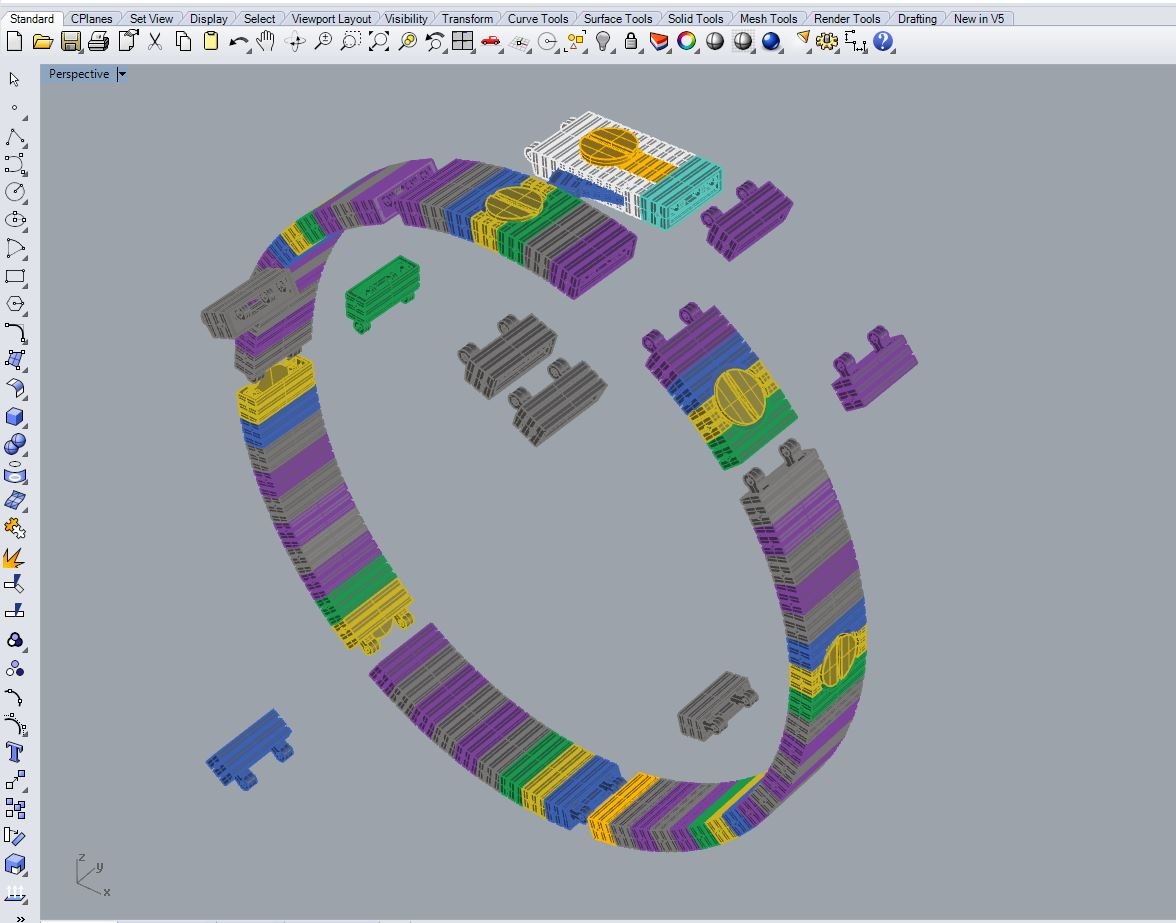Click the Undo arrow icon
1176x923 pixels.
click(x=238, y=41)
